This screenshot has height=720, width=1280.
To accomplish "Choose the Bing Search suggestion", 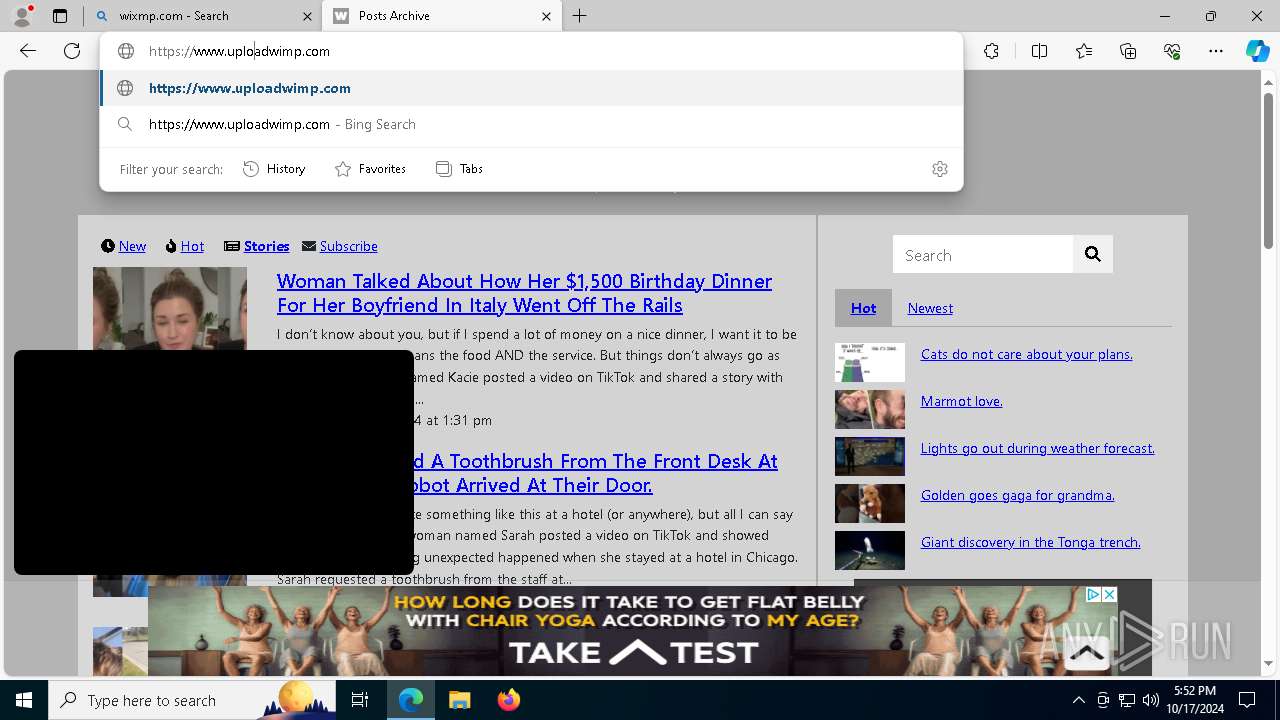I will coord(531,124).
